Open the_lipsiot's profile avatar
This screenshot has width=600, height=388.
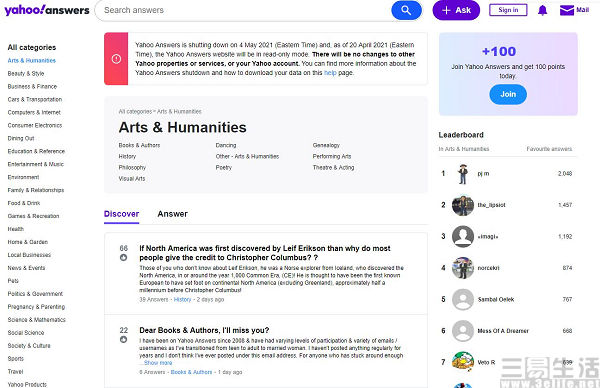pyautogui.click(x=463, y=205)
